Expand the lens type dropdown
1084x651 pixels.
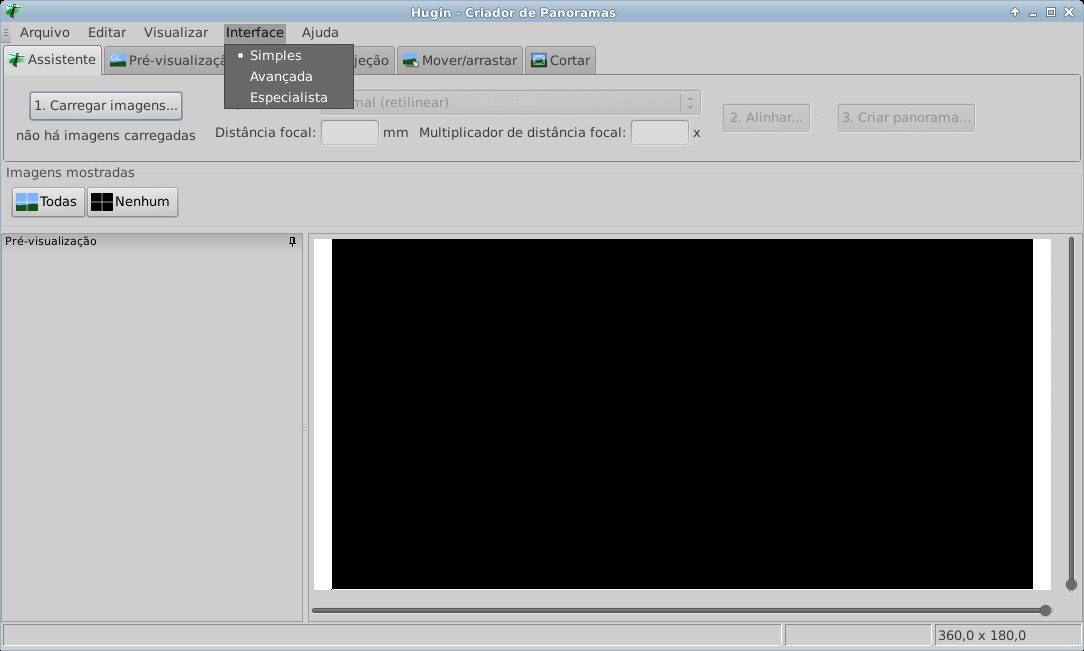pyautogui.click(x=689, y=103)
